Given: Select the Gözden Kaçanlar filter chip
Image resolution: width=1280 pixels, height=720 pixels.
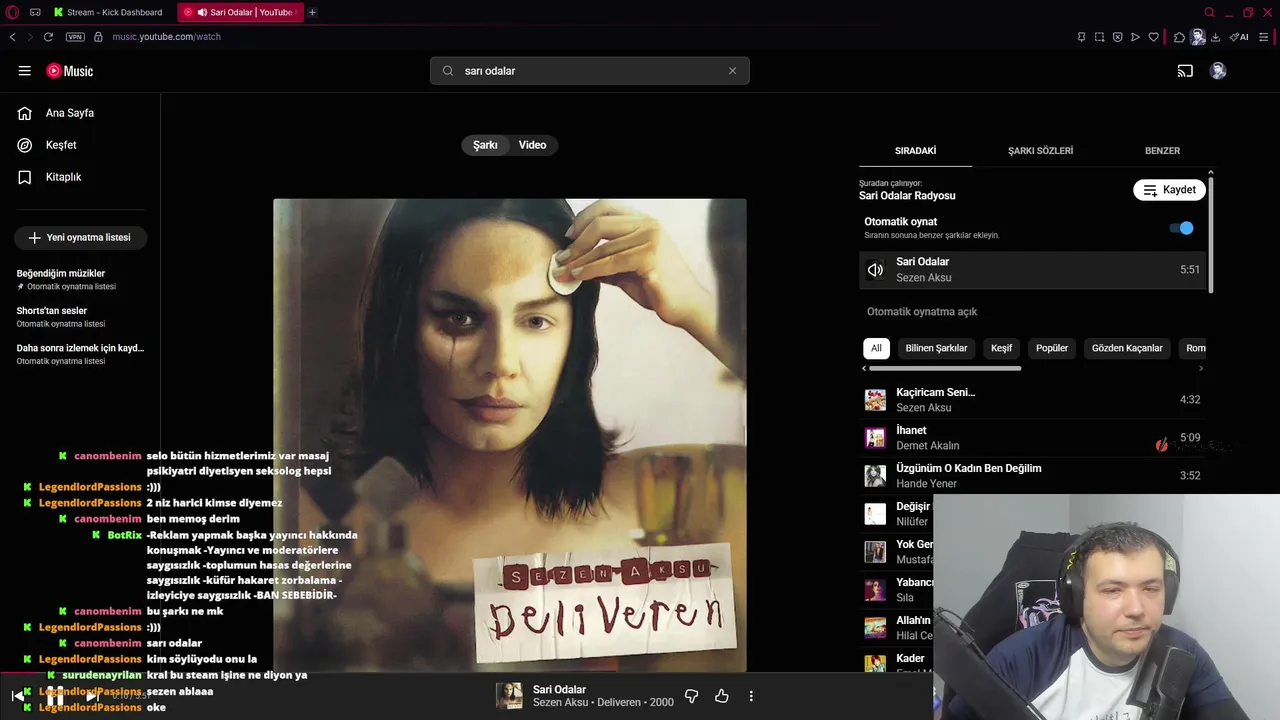Looking at the screenshot, I should (x=1127, y=348).
